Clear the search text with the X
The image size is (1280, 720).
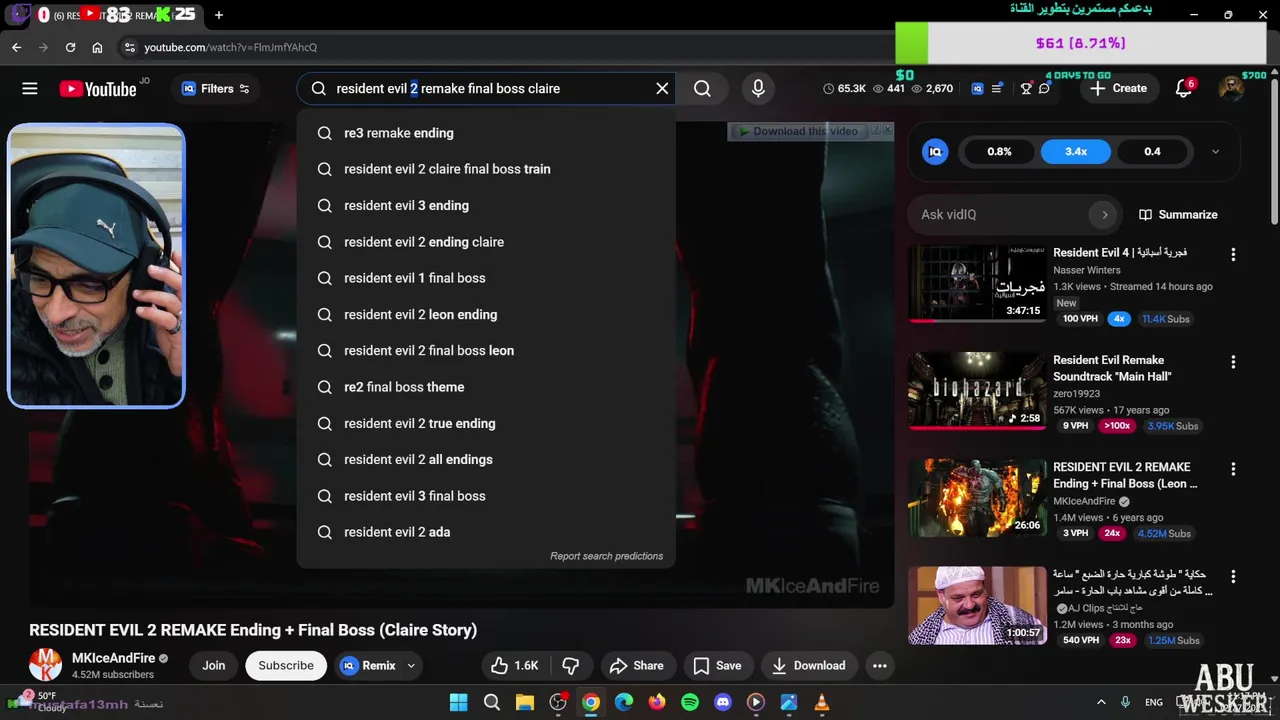[662, 89]
